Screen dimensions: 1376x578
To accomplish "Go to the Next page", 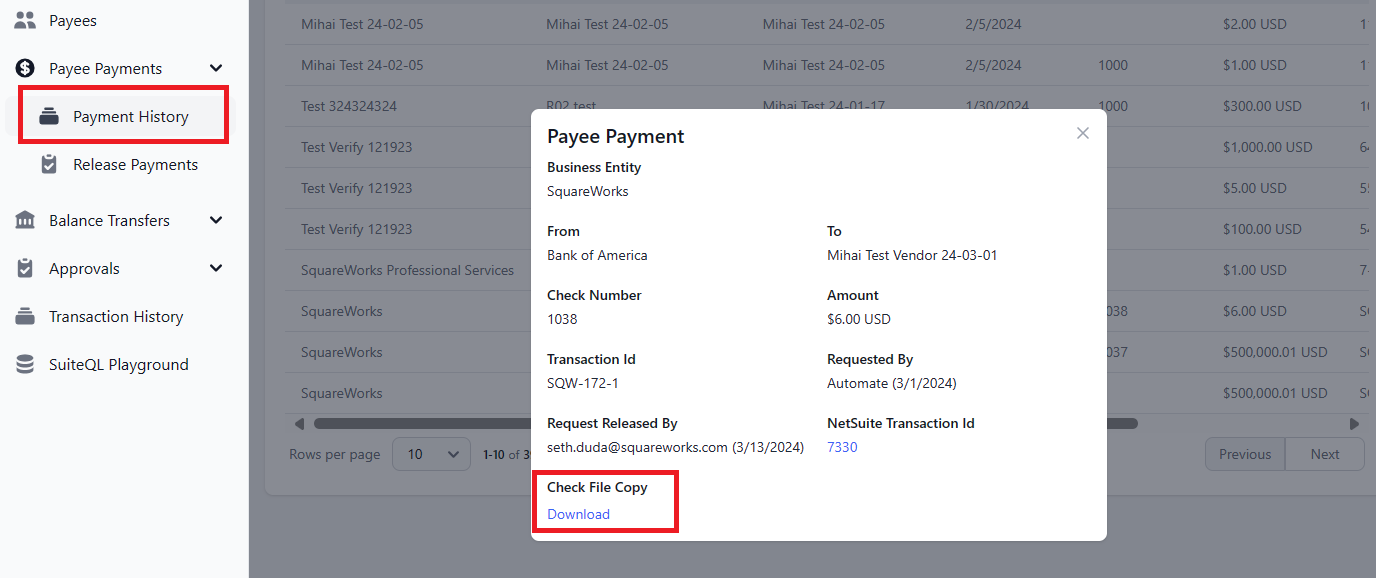I will point(1324,454).
